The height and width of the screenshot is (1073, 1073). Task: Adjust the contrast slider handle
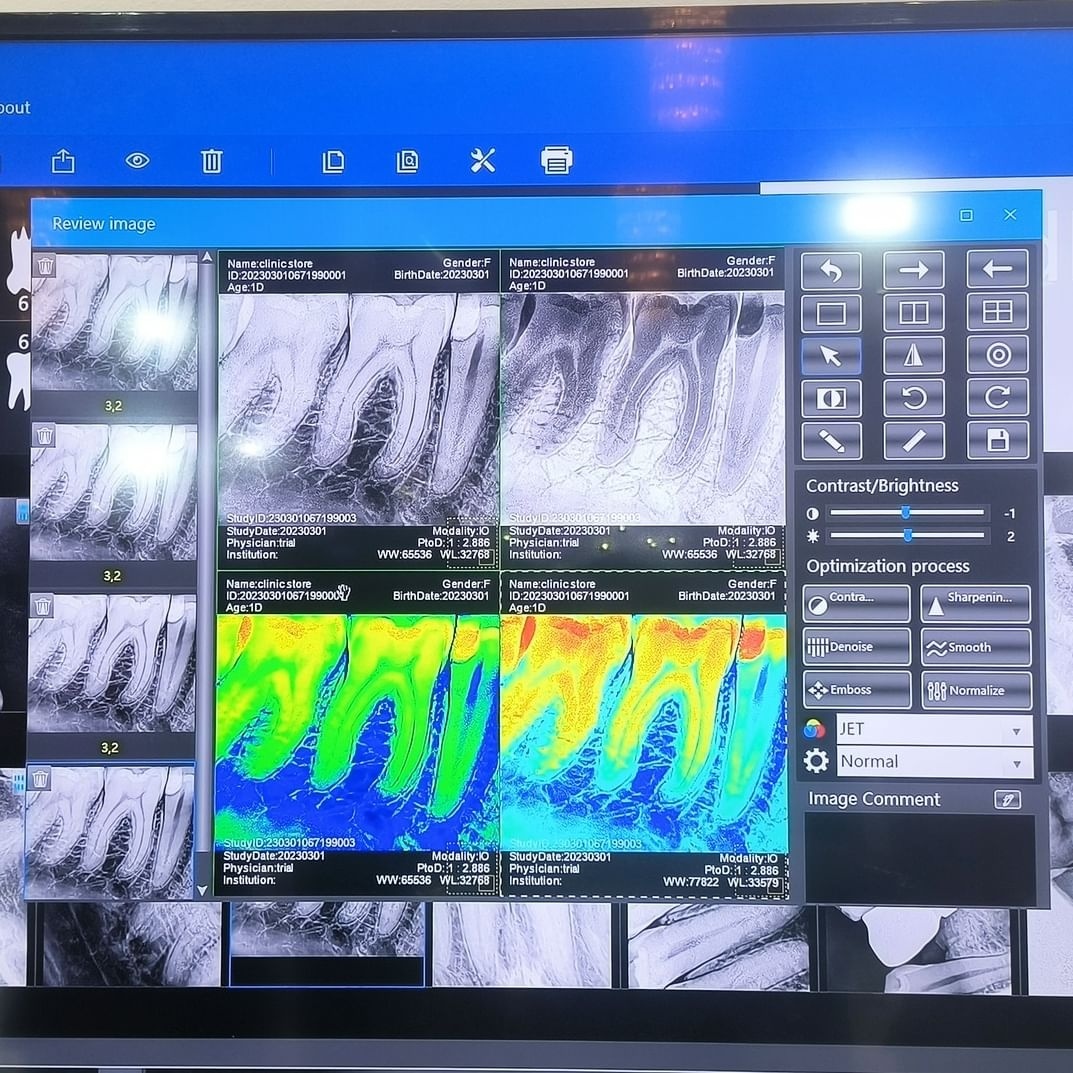pos(906,513)
